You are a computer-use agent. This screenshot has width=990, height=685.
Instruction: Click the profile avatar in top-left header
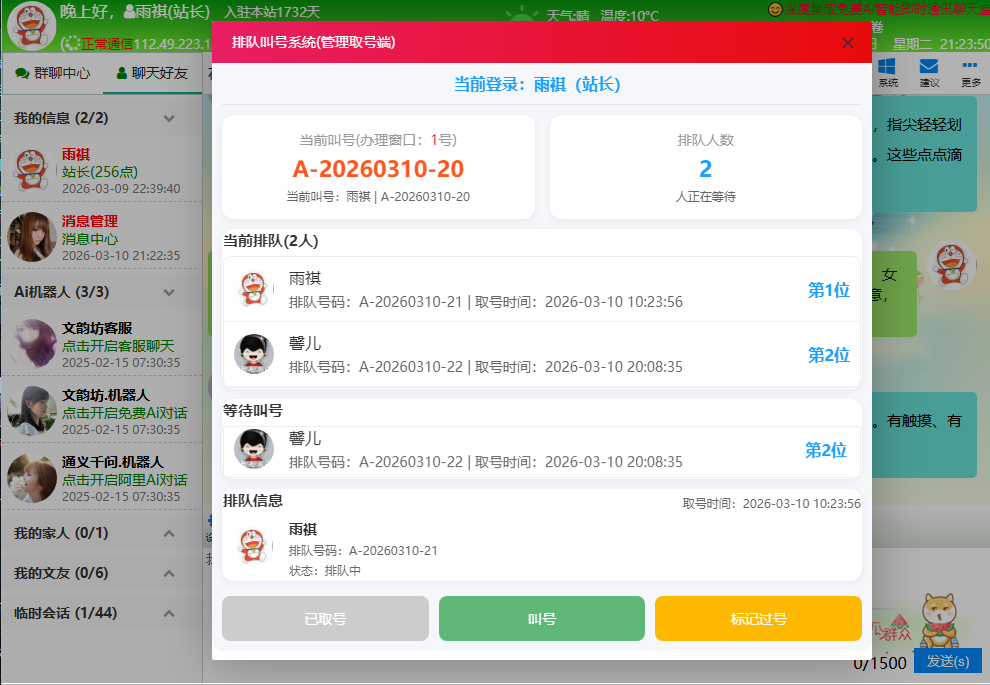click(x=31, y=26)
